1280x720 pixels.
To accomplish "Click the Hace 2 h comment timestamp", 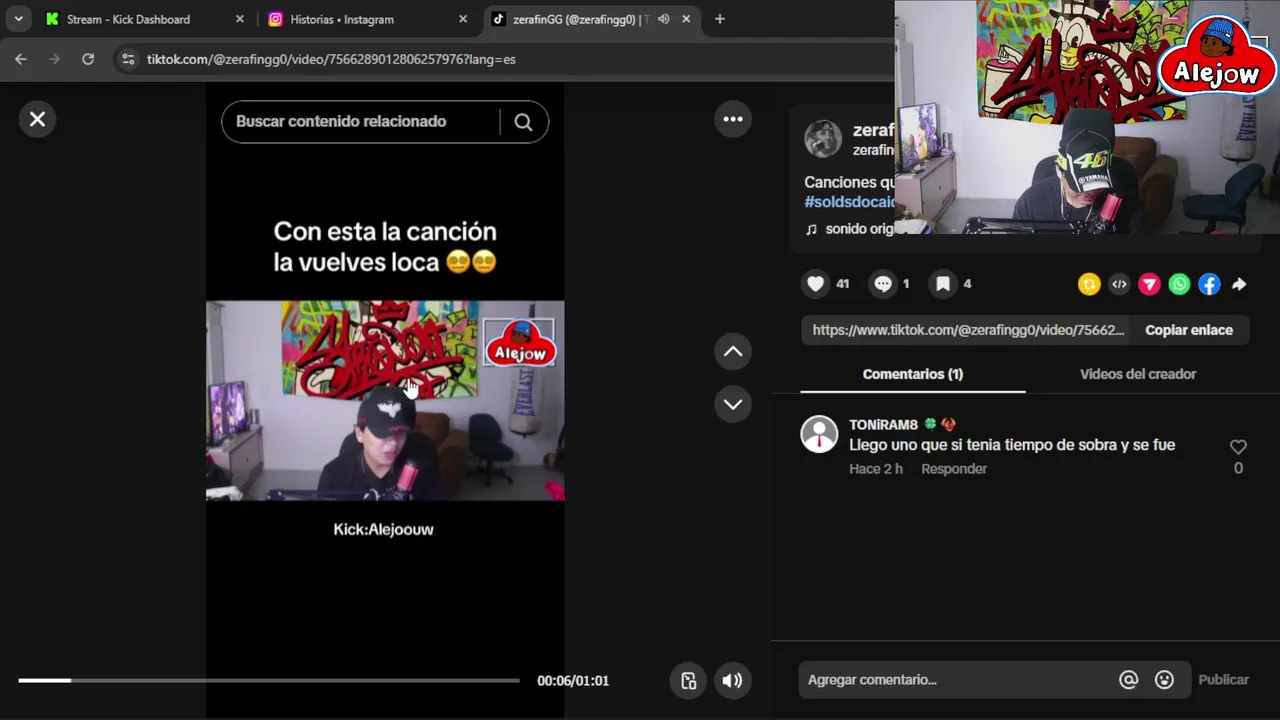I will [x=876, y=469].
